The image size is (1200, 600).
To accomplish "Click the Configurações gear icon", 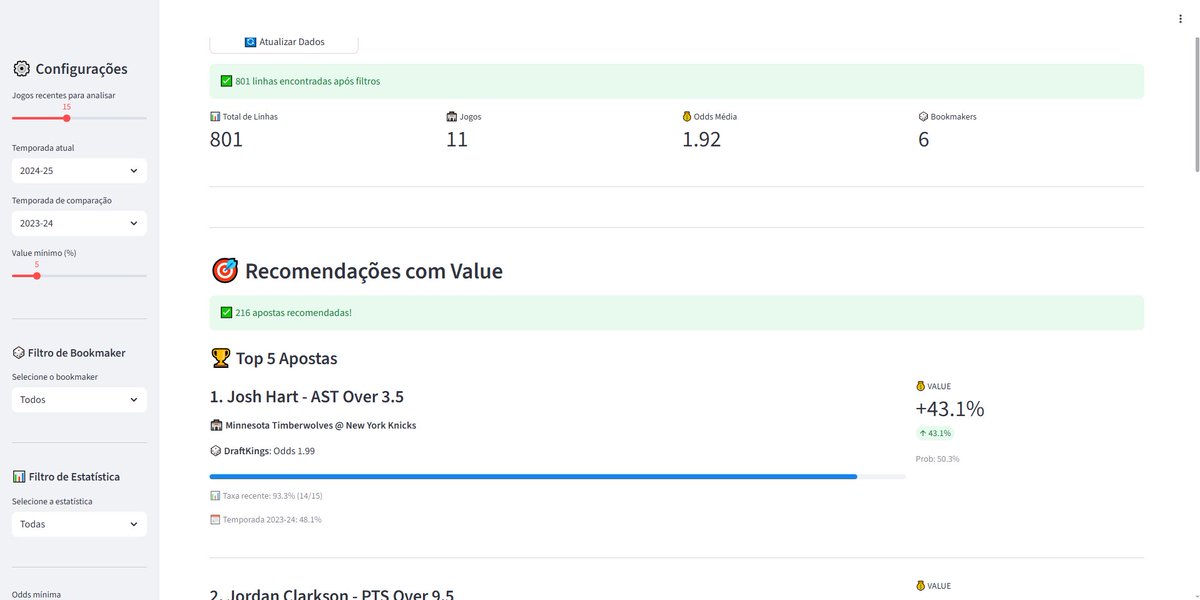I will point(21,69).
